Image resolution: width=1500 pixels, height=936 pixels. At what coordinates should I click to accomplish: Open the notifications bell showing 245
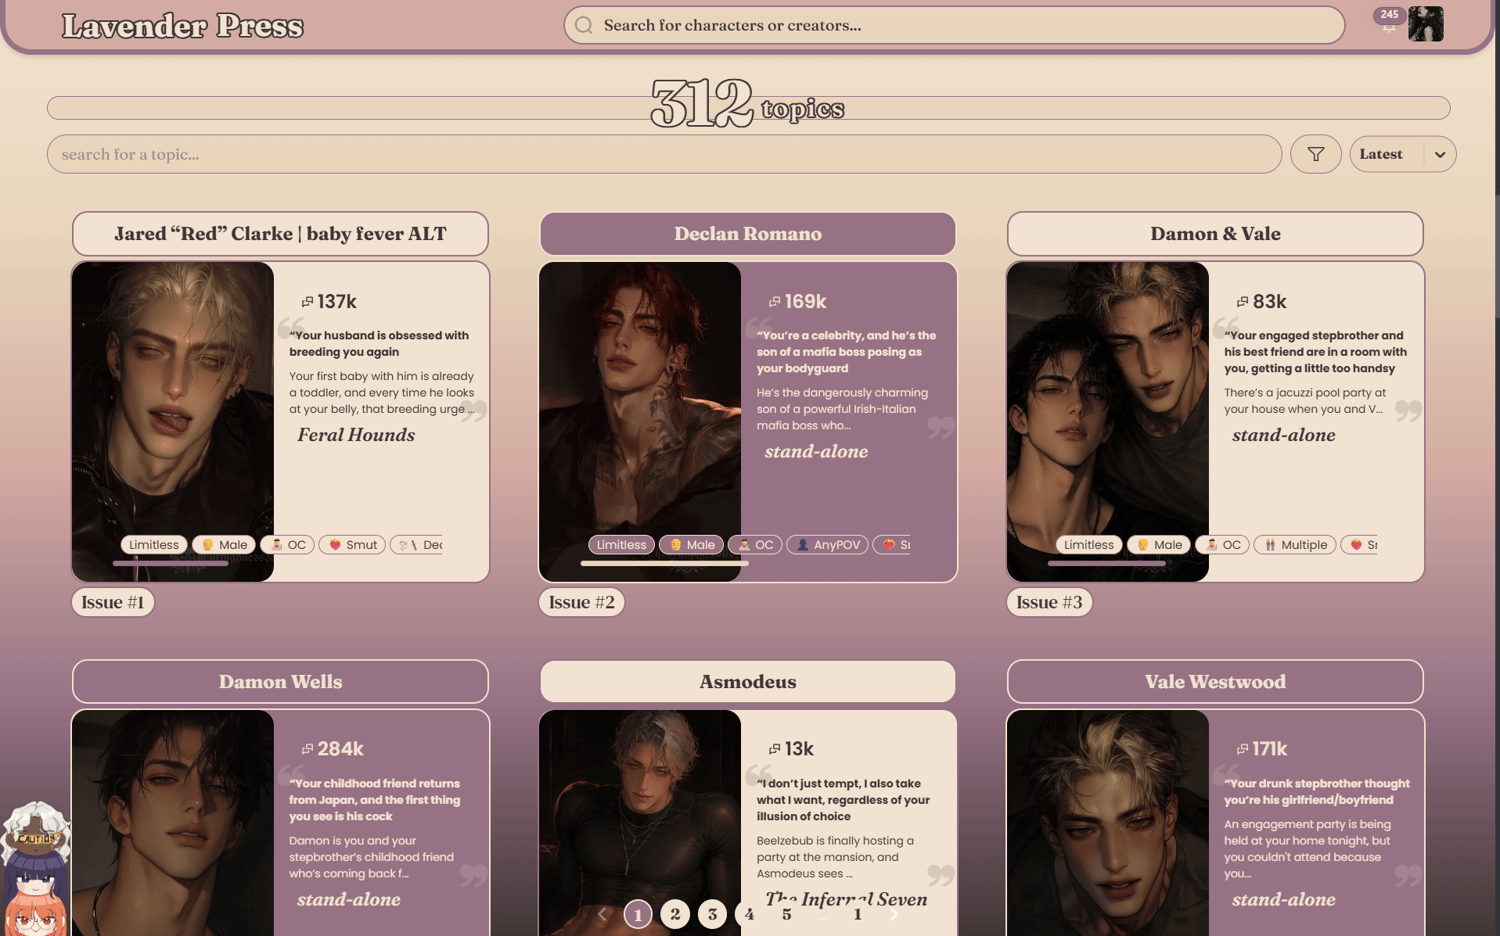click(1389, 21)
